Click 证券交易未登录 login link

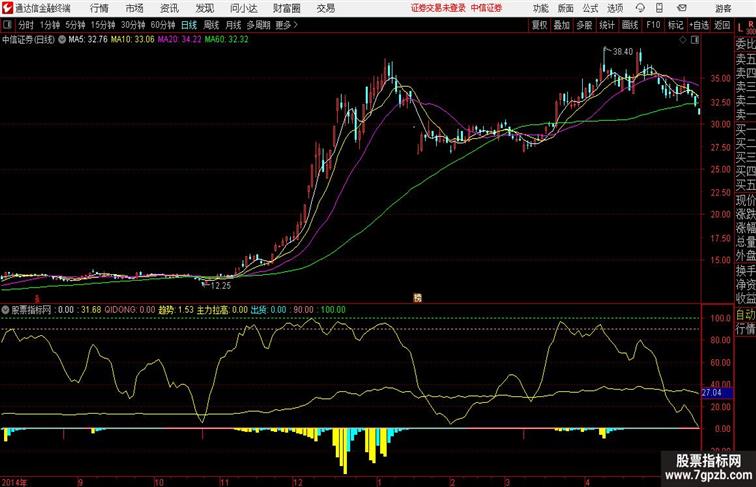coord(438,8)
